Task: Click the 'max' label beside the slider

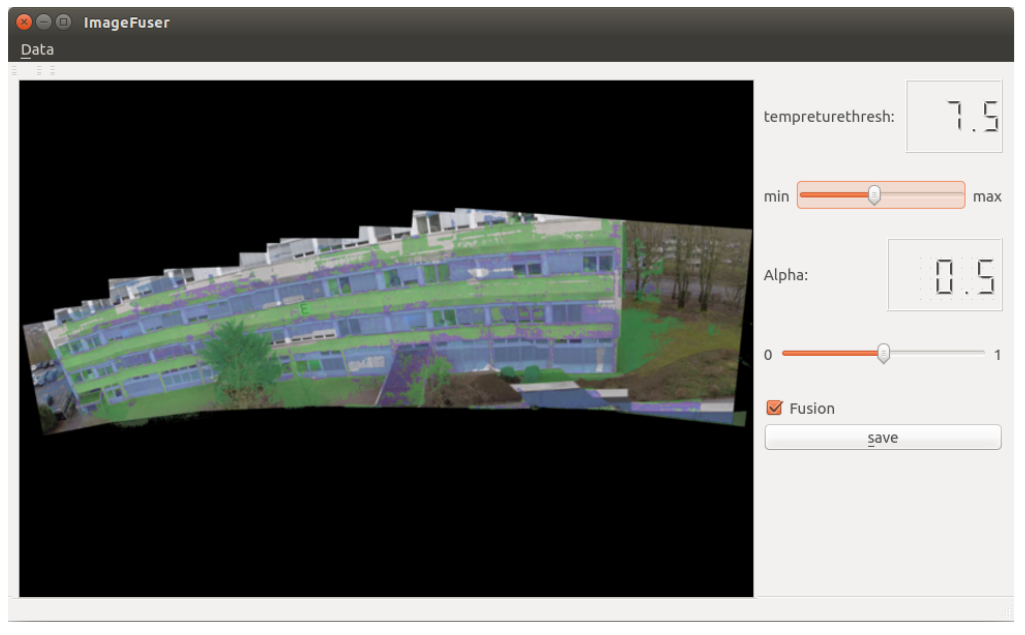Action: [987, 196]
